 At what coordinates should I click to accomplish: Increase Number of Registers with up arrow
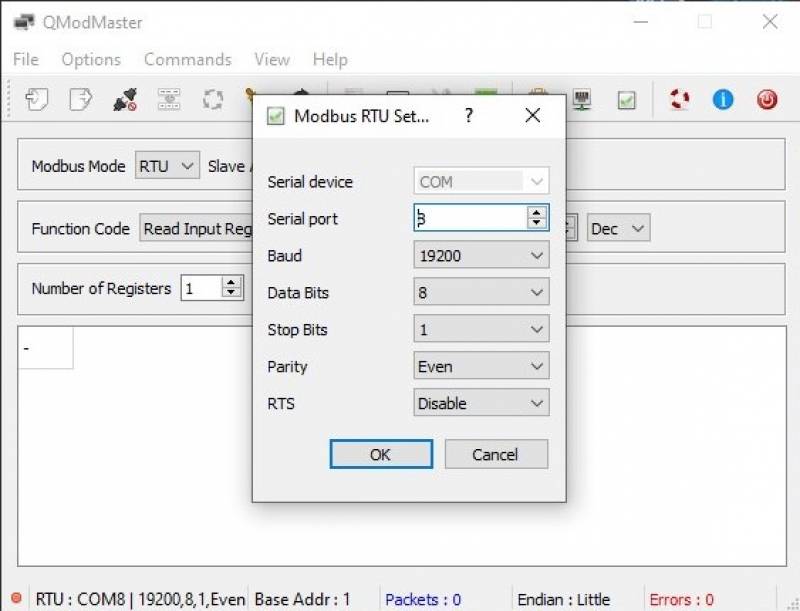point(232,283)
